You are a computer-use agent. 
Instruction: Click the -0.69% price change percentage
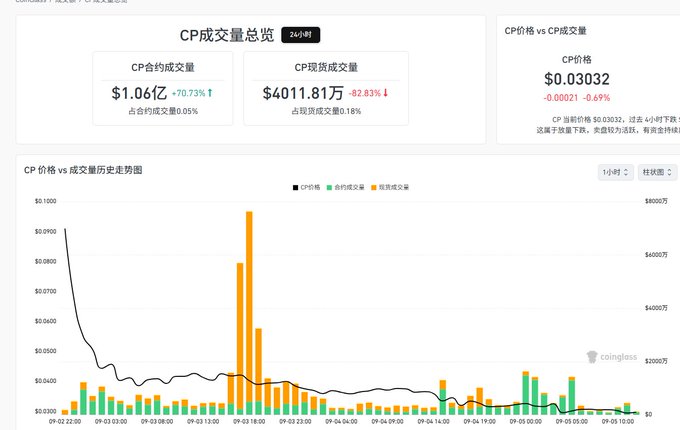tap(596, 98)
